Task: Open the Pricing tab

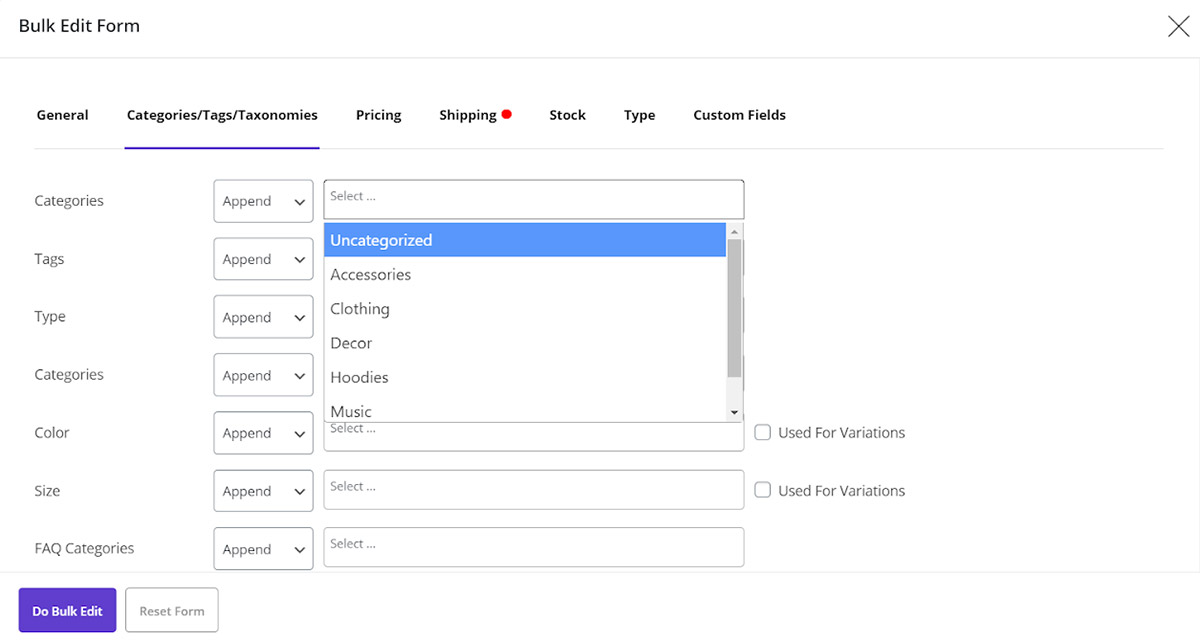Action: tap(378, 115)
